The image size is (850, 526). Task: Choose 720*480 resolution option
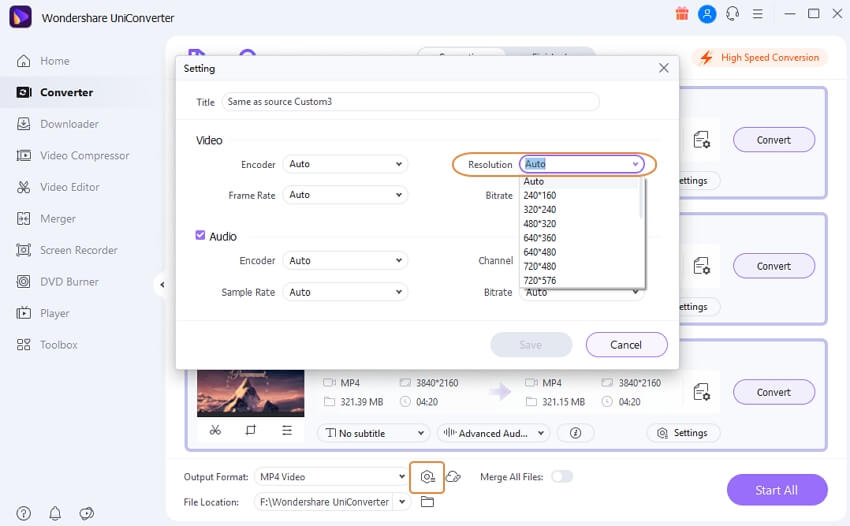click(579, 266)
